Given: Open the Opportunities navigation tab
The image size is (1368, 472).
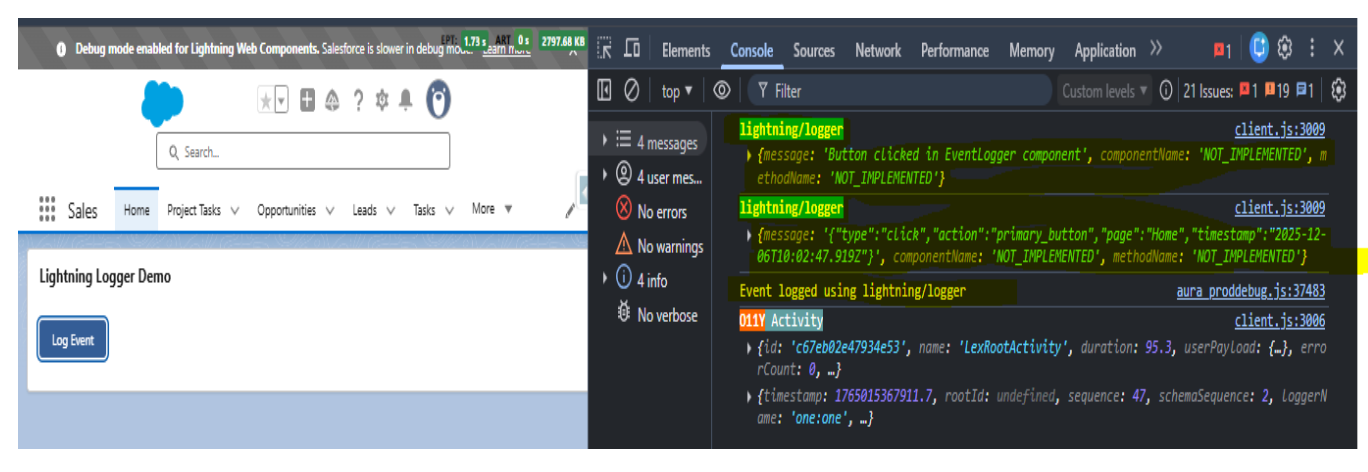Looking at the screenshot, I should (x=286, y=210).
